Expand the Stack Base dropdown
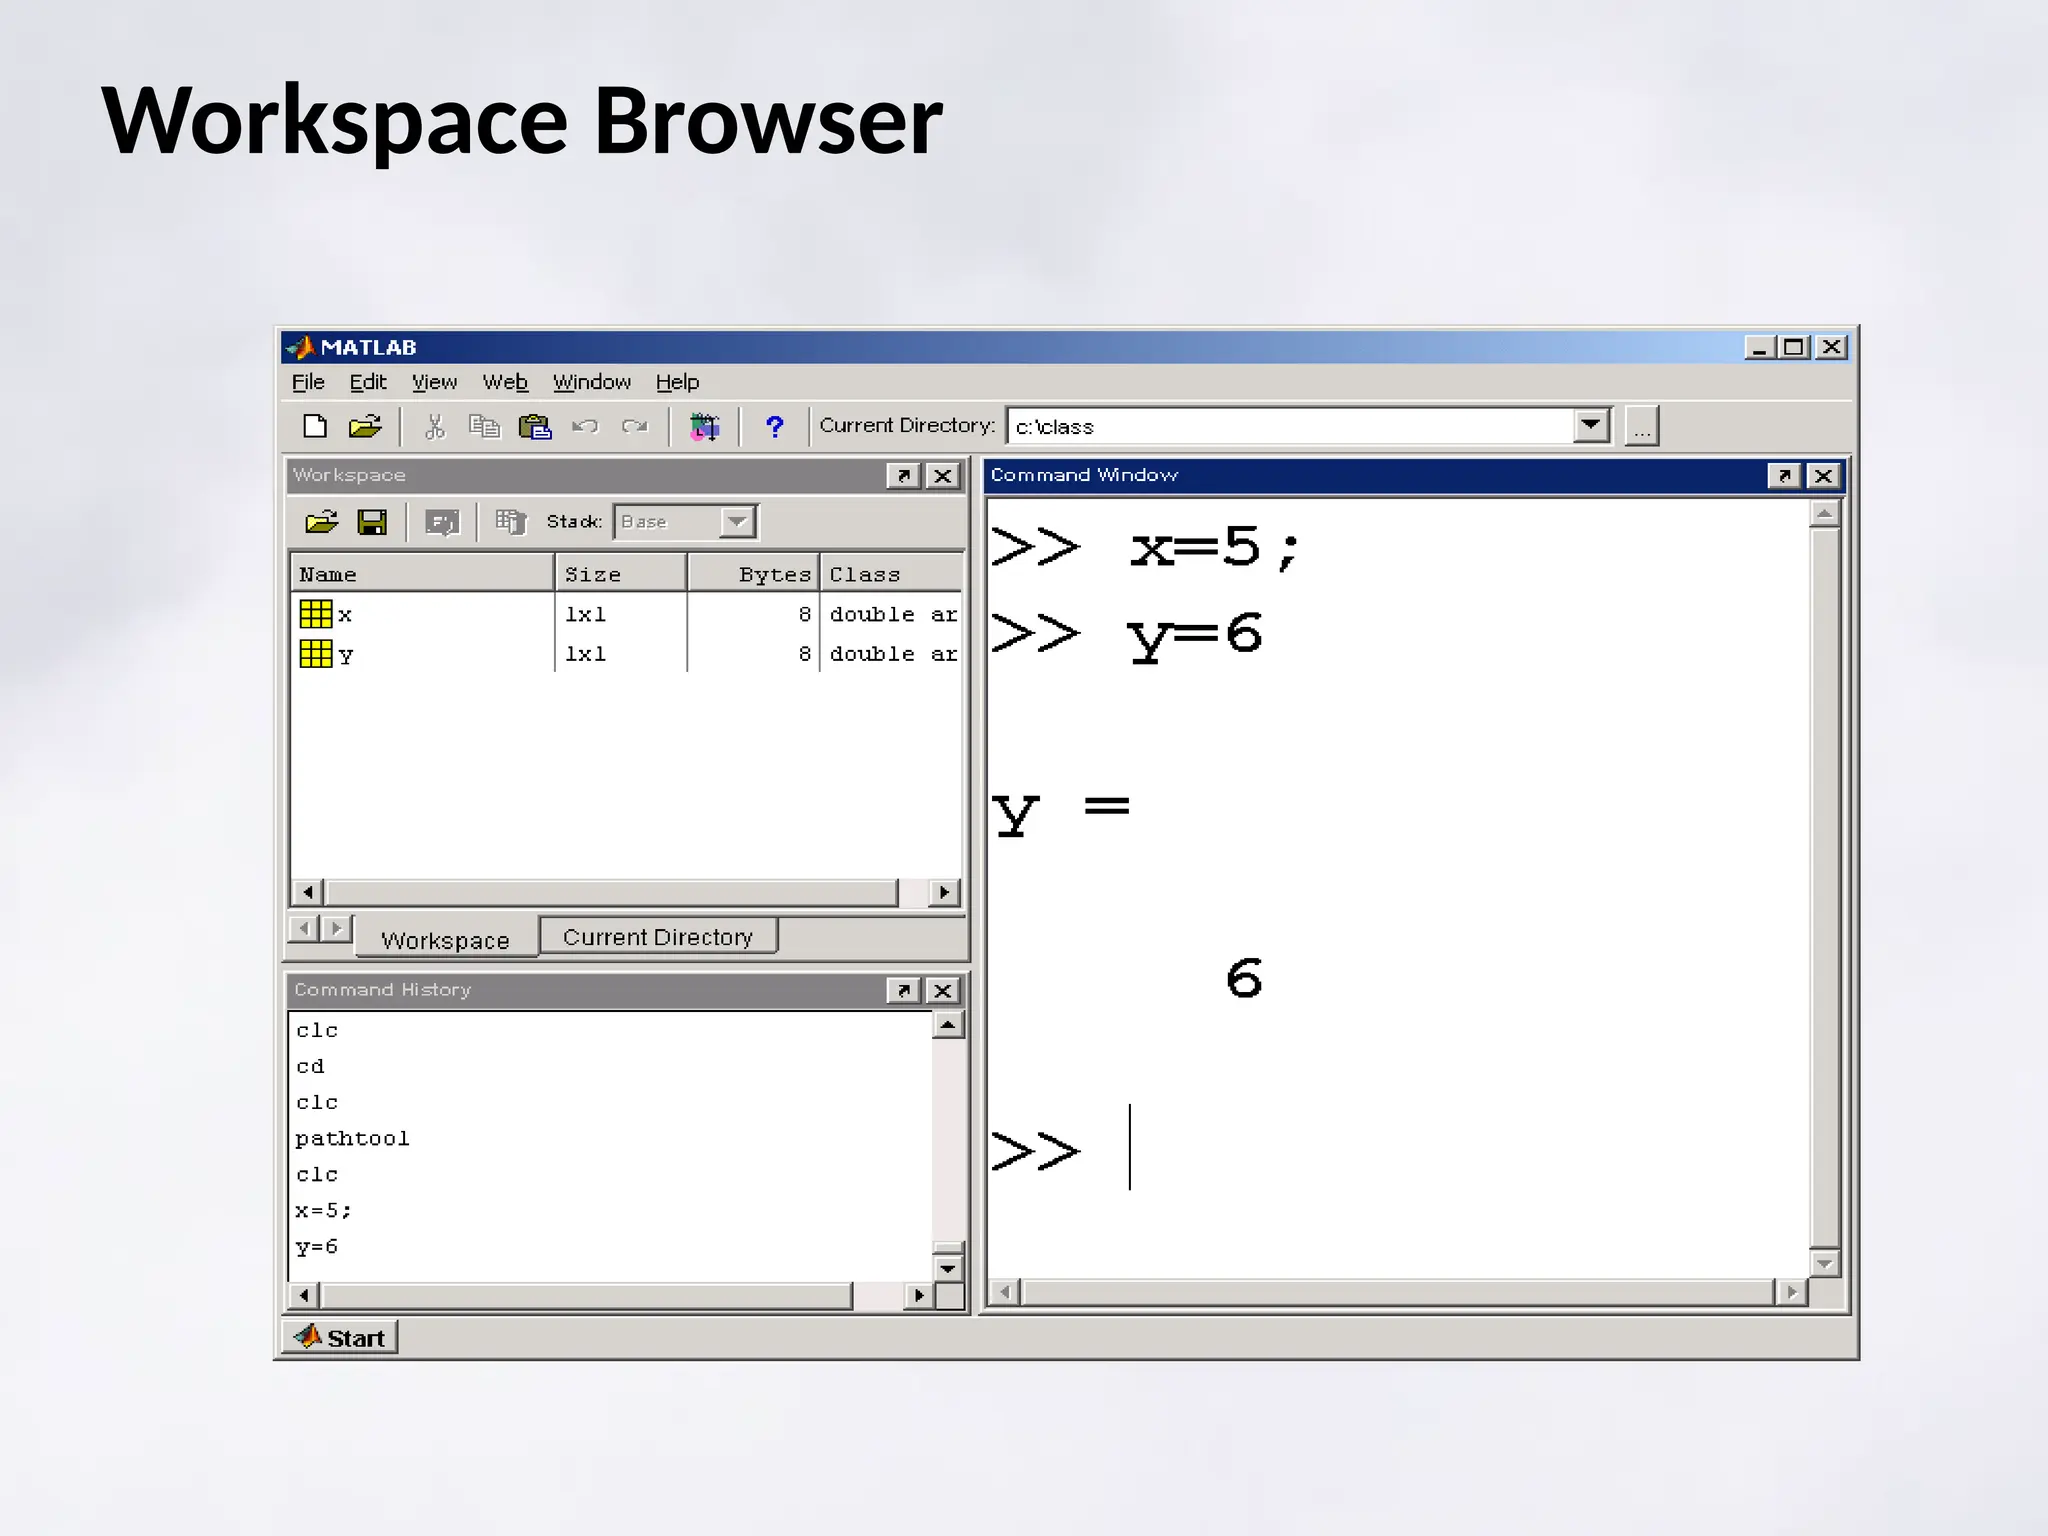 click(x=737, y=522)
